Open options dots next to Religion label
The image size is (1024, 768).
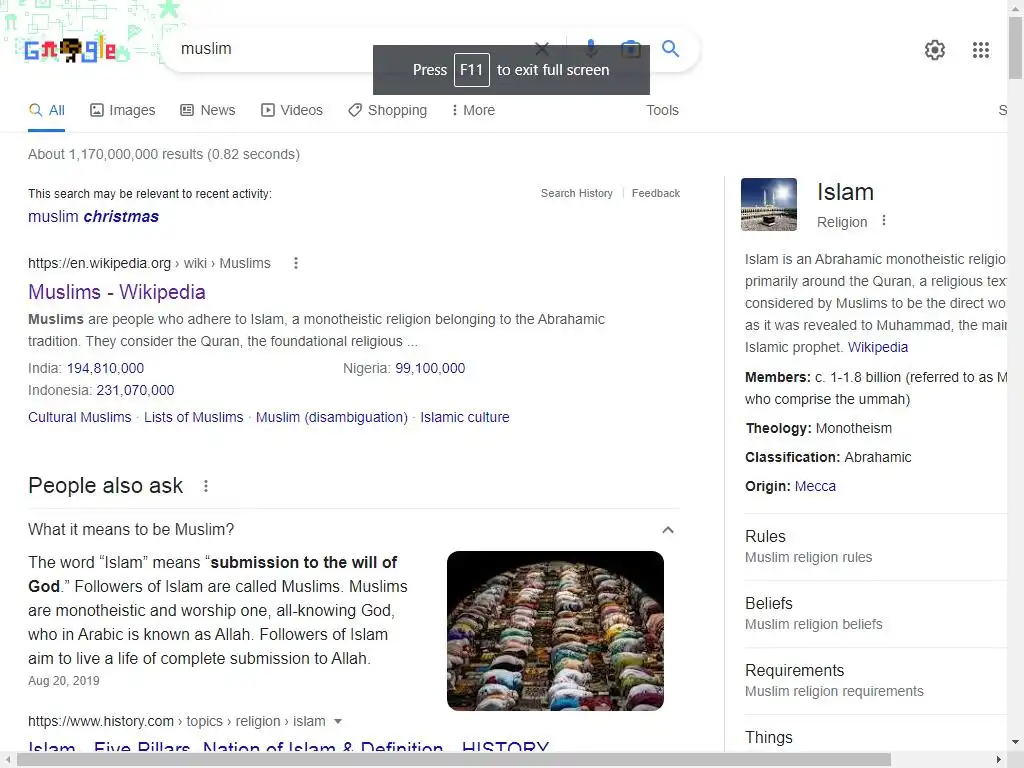pos(884,221)
